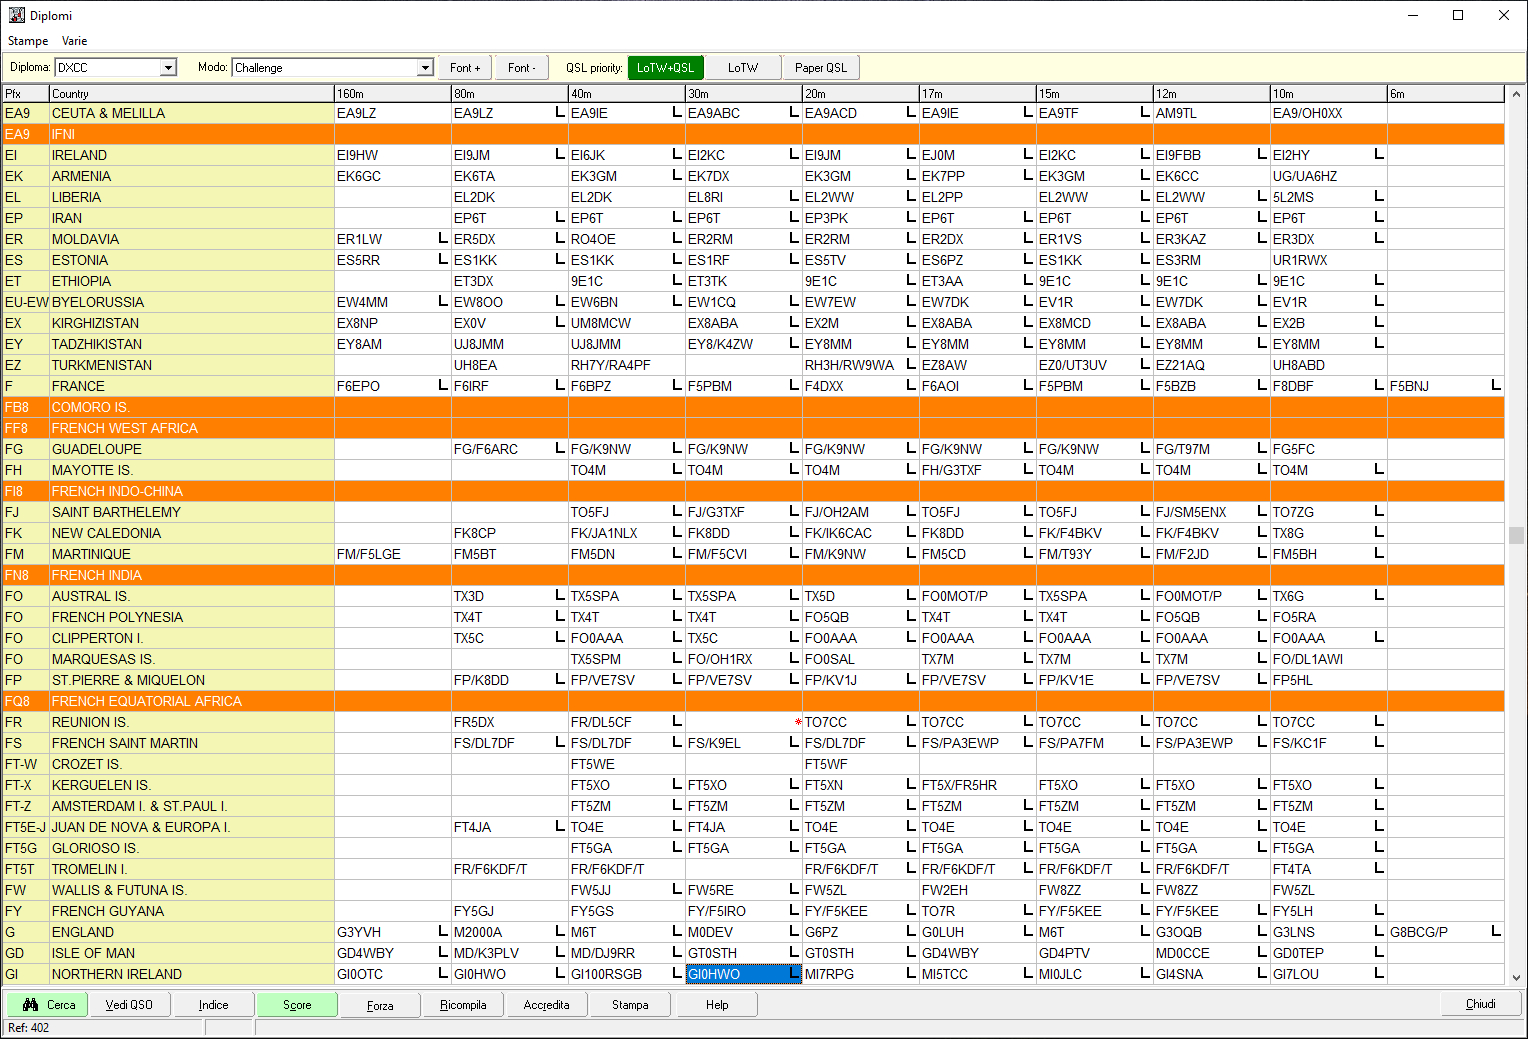Decrease font size with Font - button
Screen dimensions: 1528x1039
521,68
